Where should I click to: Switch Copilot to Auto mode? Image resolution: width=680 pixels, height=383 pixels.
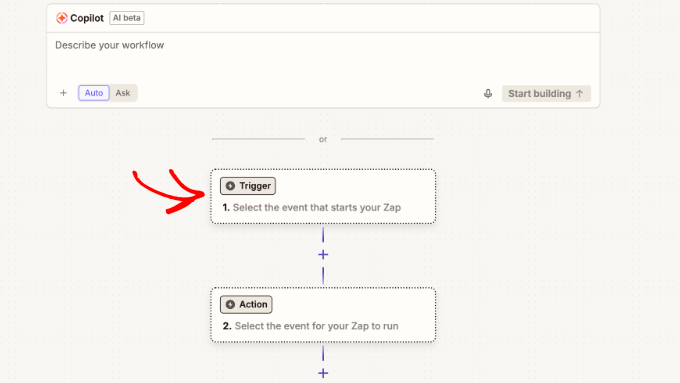[x=94, y=93]
